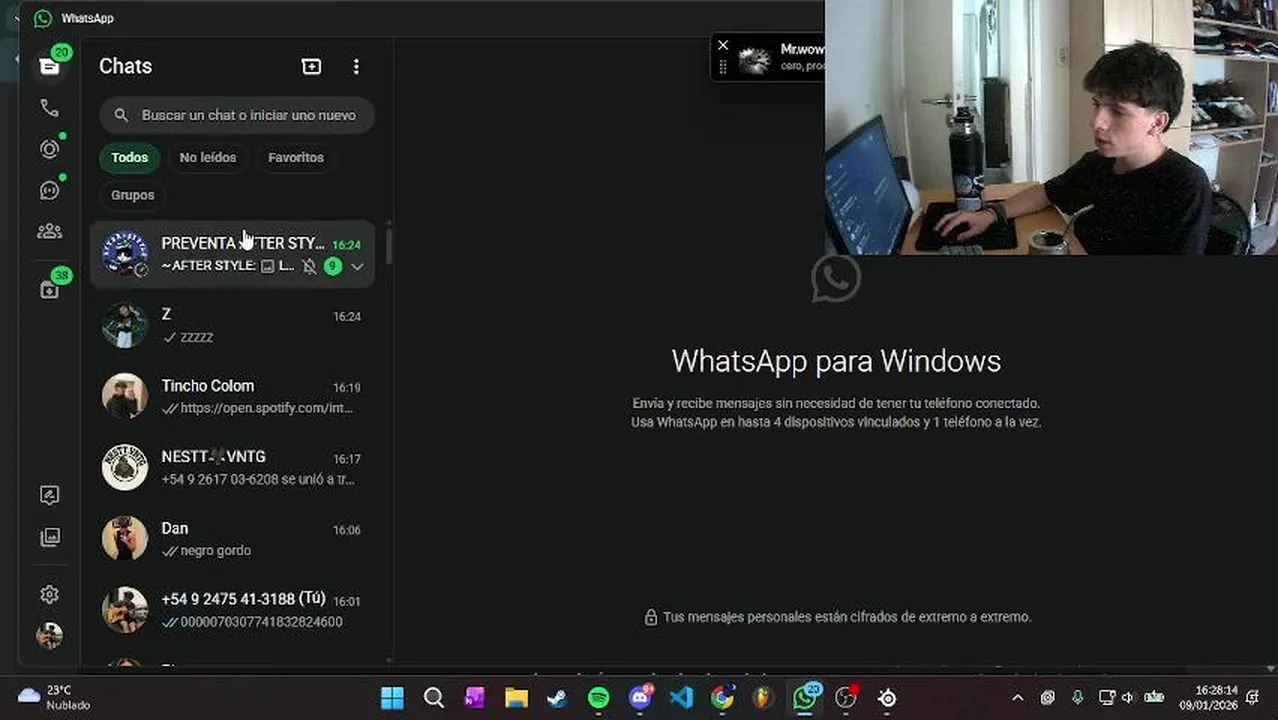Open the chat with Dan

(x=233, y=539)
